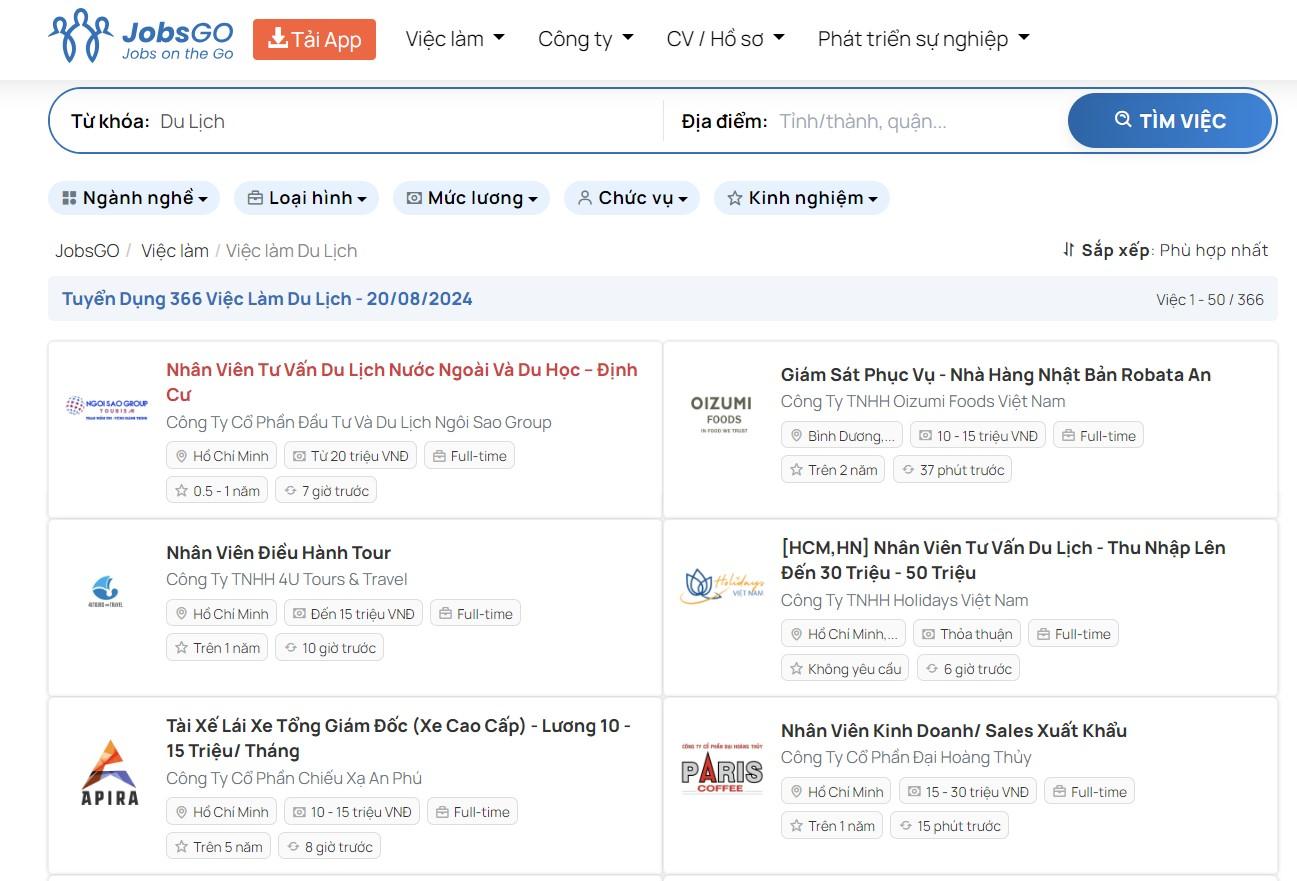This screenshot has width=1297, height=881.
Task: Click the 10 giờ trước time tag
Action: click(x=329, y=648)
